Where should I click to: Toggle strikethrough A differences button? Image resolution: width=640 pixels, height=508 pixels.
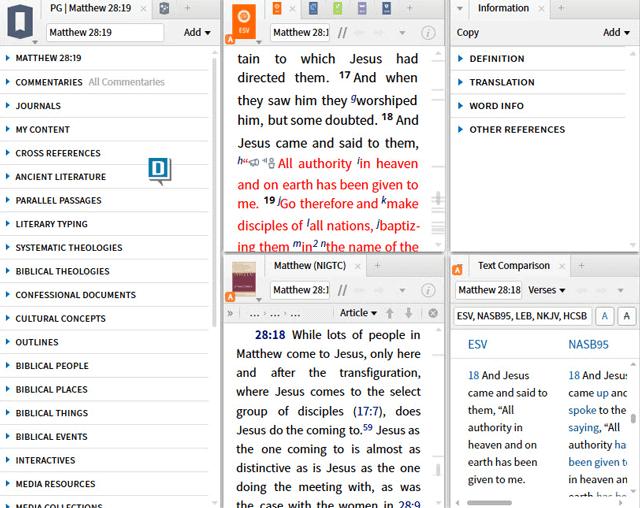click(627, 316)
